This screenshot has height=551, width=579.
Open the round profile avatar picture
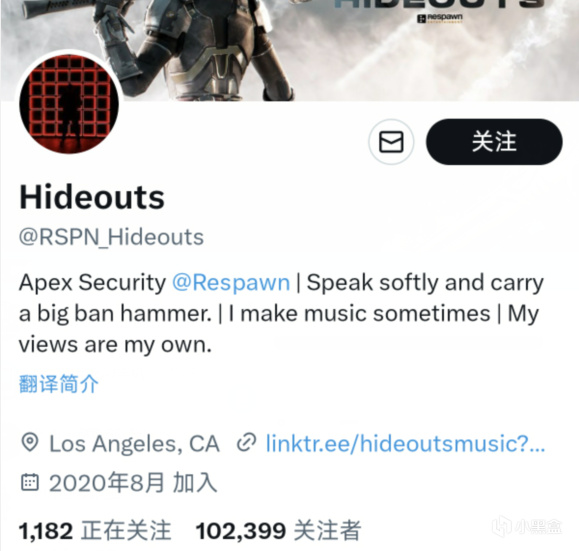pyautogui.click(x=69, y=104)
